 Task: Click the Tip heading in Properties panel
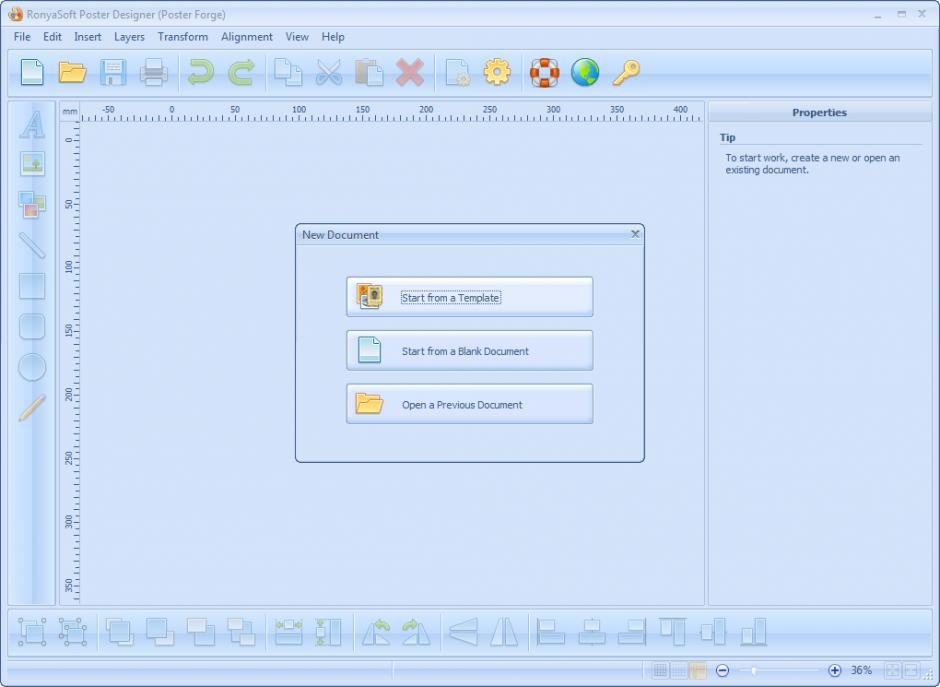[x=727, y=137]
